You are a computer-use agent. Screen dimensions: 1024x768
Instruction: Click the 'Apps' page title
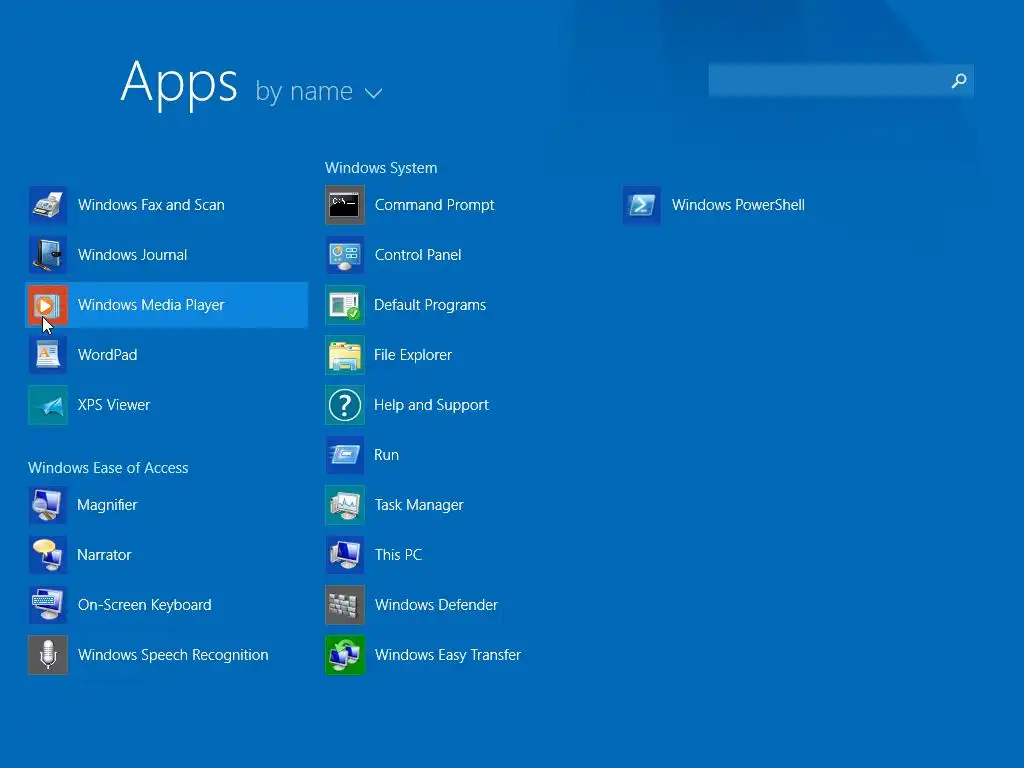[x=179, y=83]
